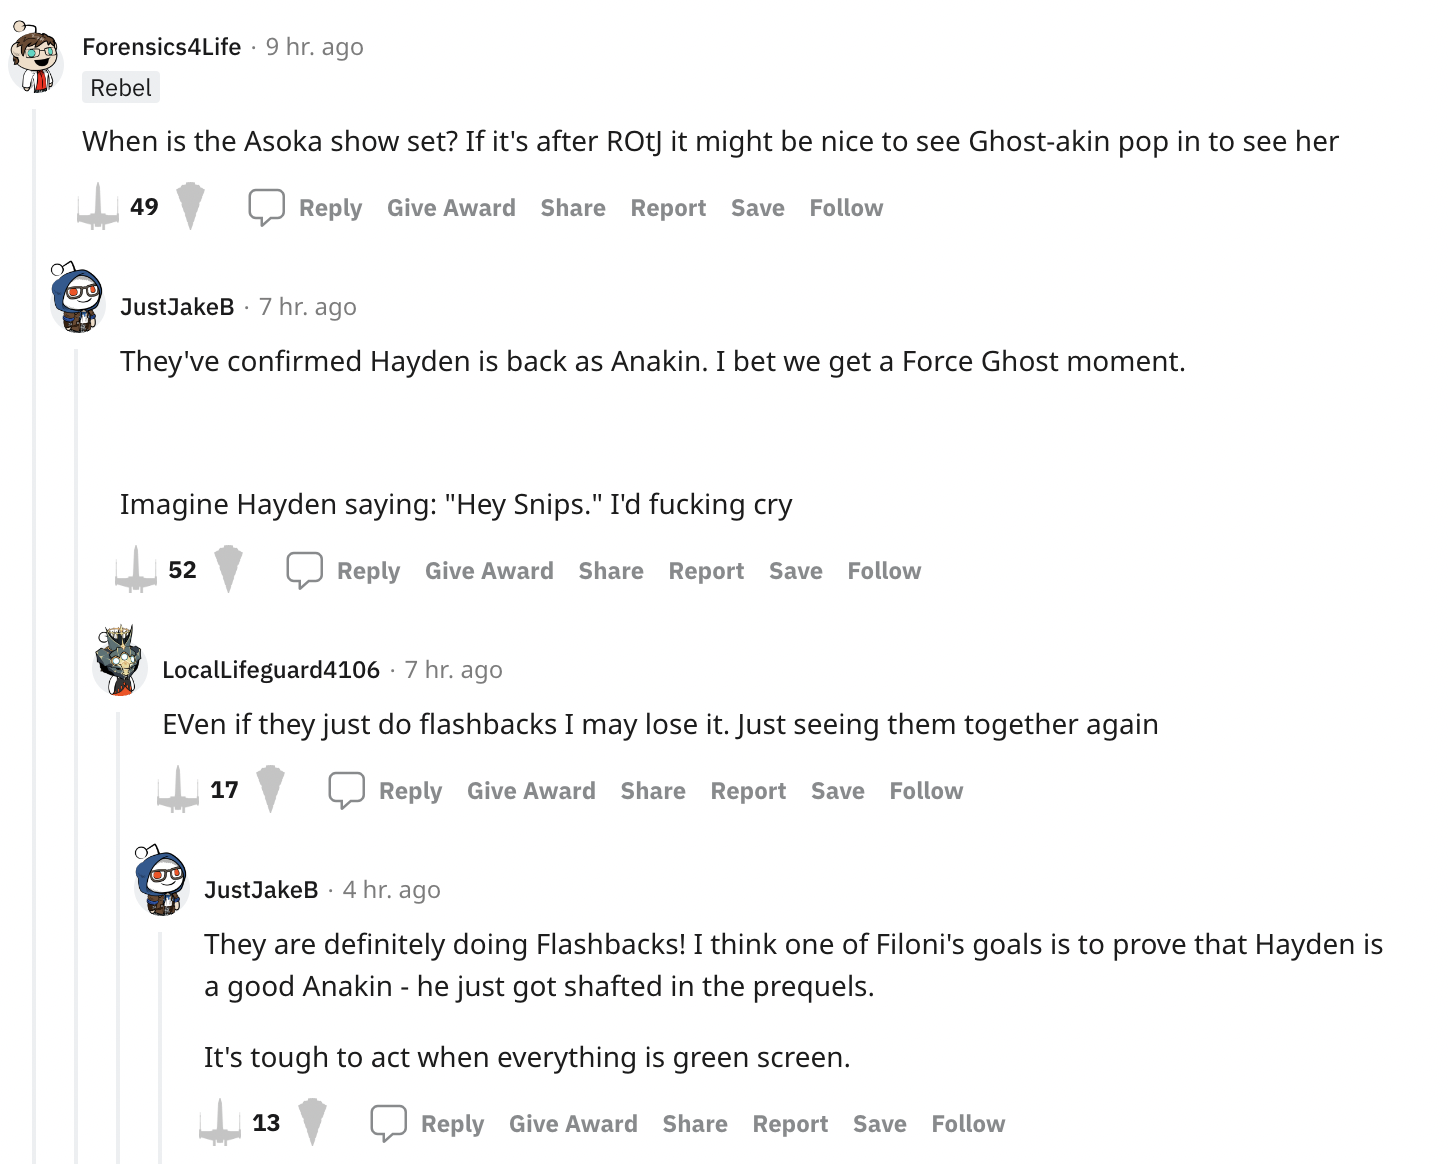Downvote Forensics4Life's comment about Asoka show
This screenshot has width=1448, height=1164.
click(190, 207)
